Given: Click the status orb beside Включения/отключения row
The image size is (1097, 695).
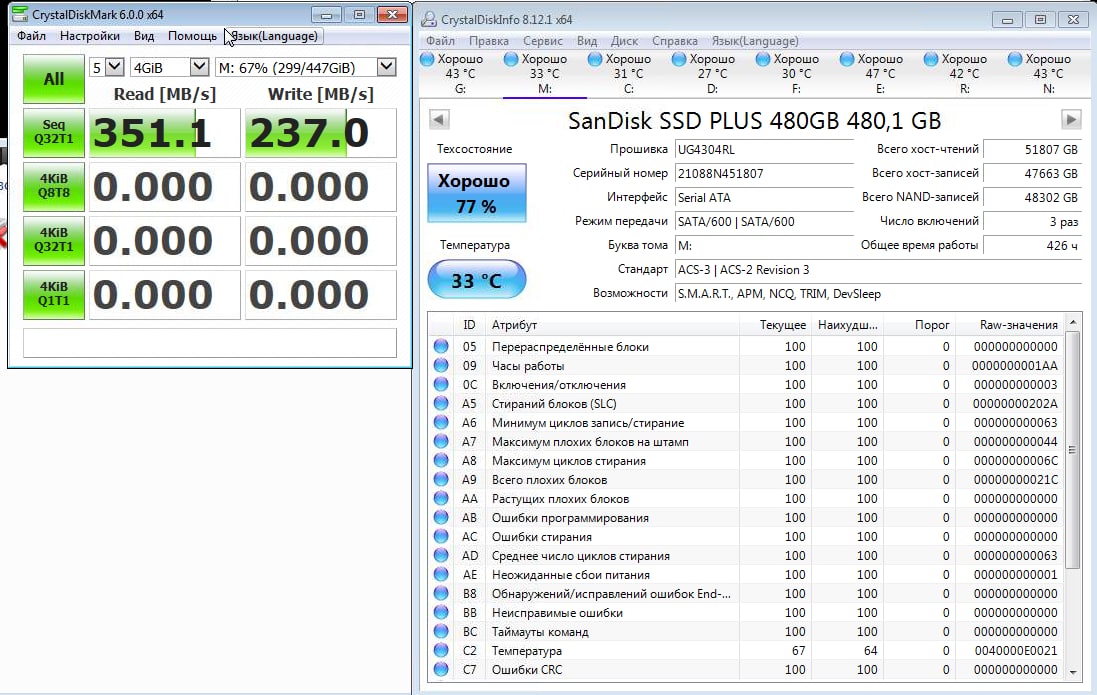Looking at the screenshot, I should 441,384.
